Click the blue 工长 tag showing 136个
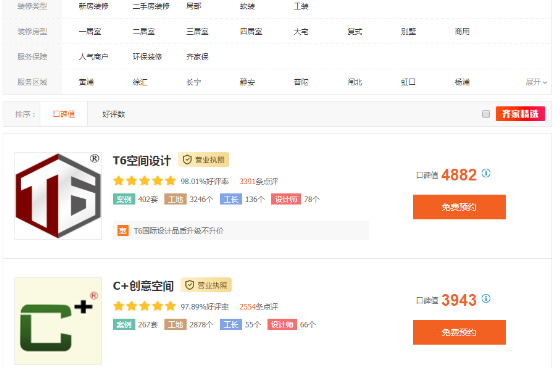 [x=231, y=199]
